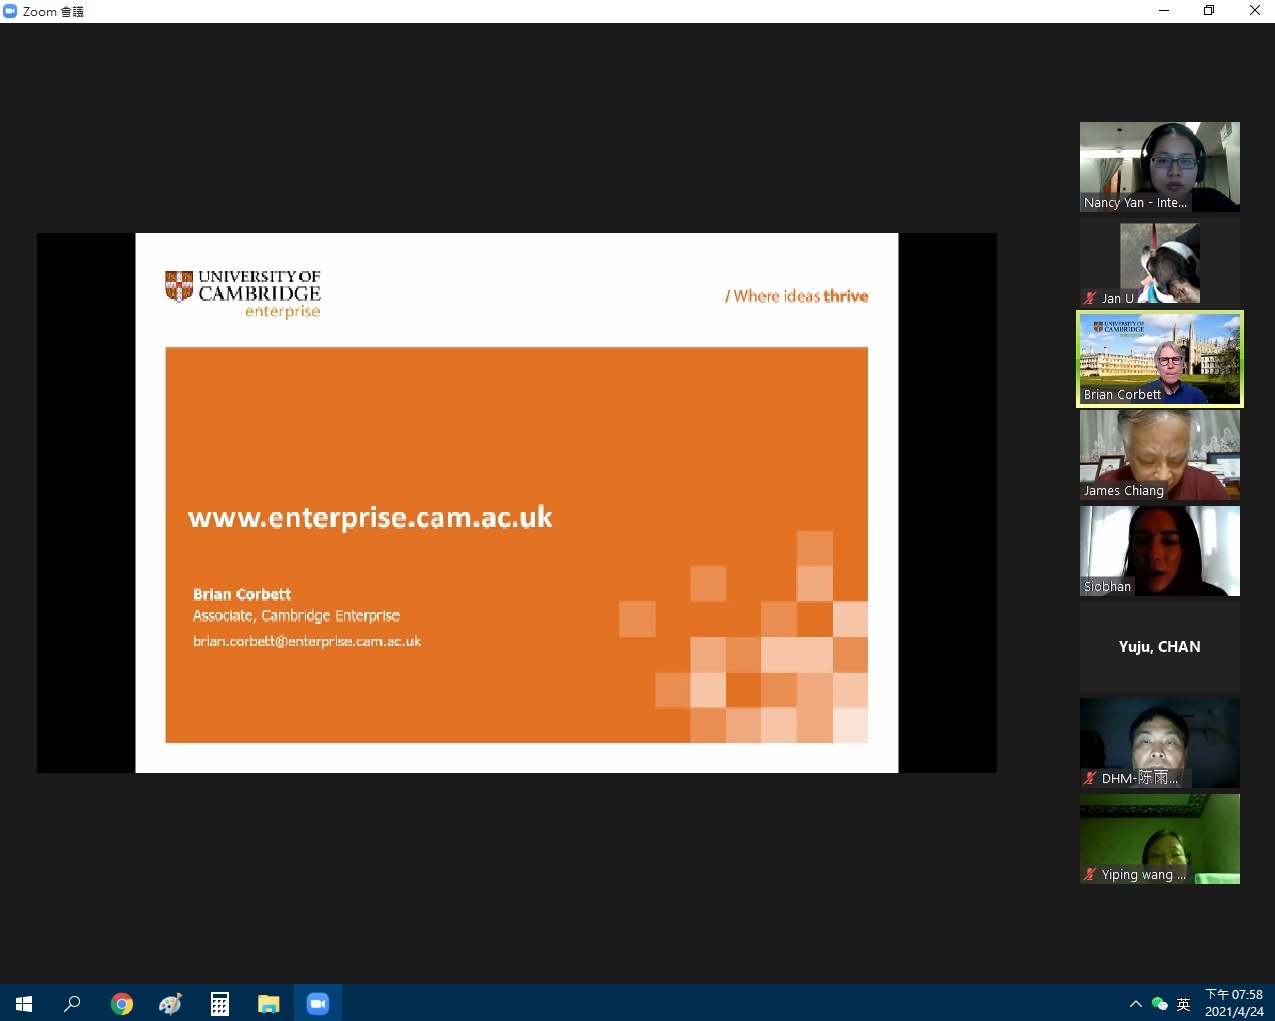This screenshot has height=1021, width=1275.
Task: Click James Chiang's video tile
Action: (x=1159, y=455)
